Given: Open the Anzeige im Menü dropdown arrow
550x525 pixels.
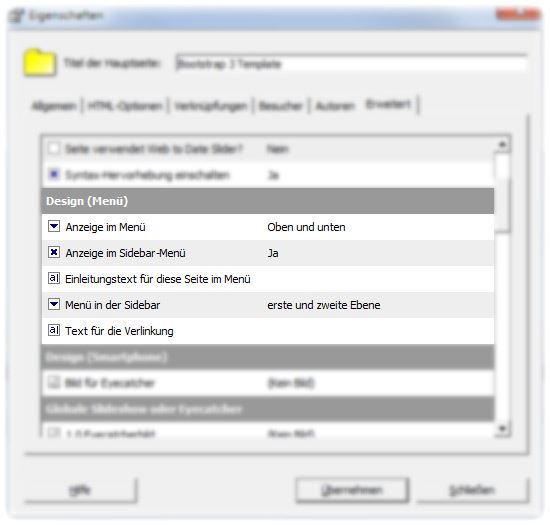Looking at the screenshot, I should tap(54, 227).
